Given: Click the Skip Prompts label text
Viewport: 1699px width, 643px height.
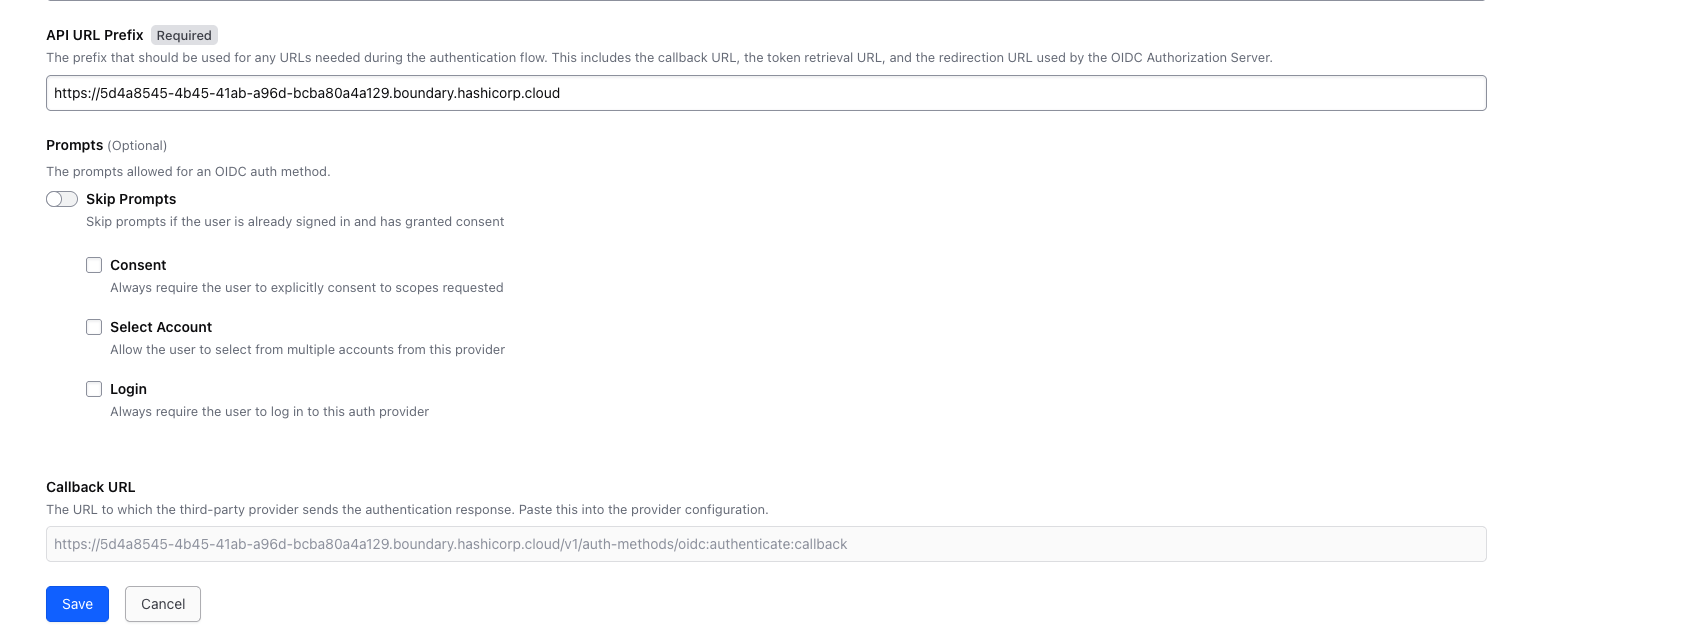Looking at the screenshot, I should click(131, 199).
